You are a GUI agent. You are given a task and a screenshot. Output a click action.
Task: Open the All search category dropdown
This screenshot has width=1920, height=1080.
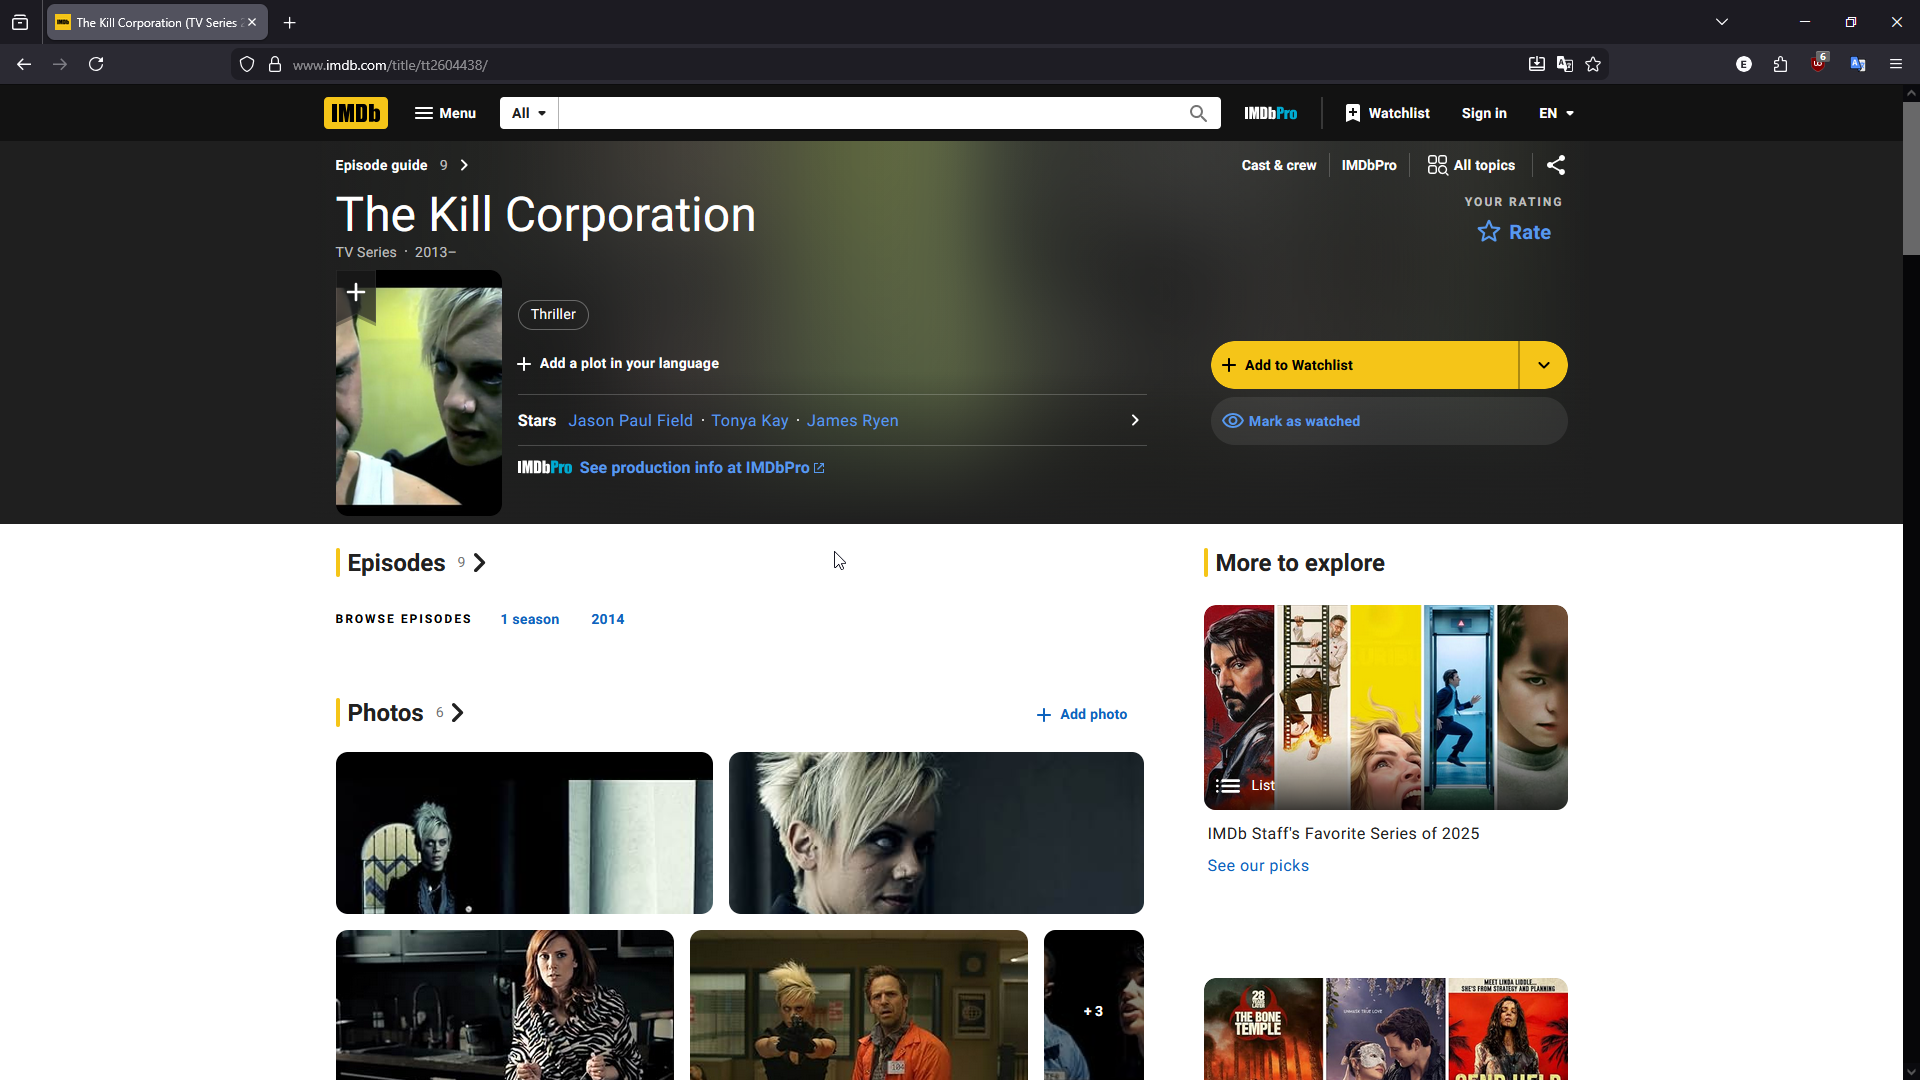pyautogui.click(x=529, y=113)
